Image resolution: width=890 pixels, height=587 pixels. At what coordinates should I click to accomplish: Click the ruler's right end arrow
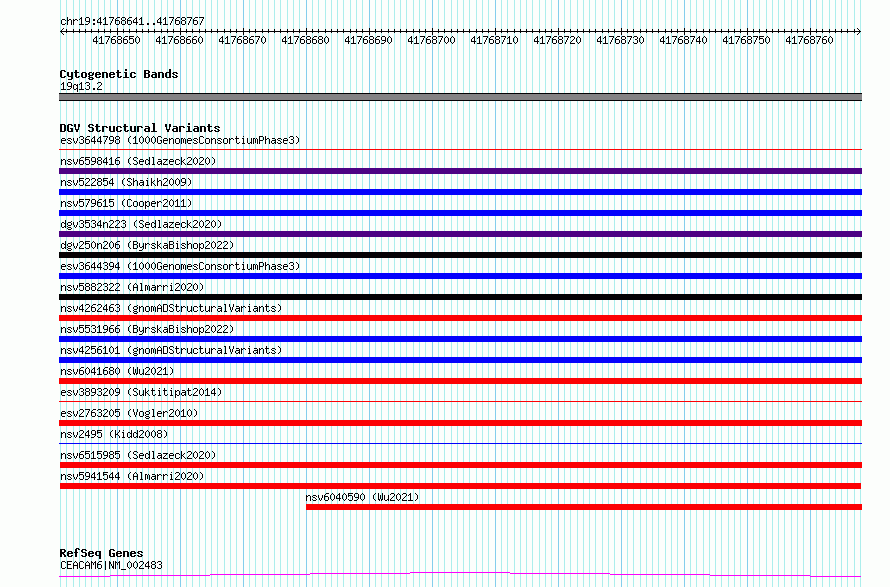click(x=859, y=31)
